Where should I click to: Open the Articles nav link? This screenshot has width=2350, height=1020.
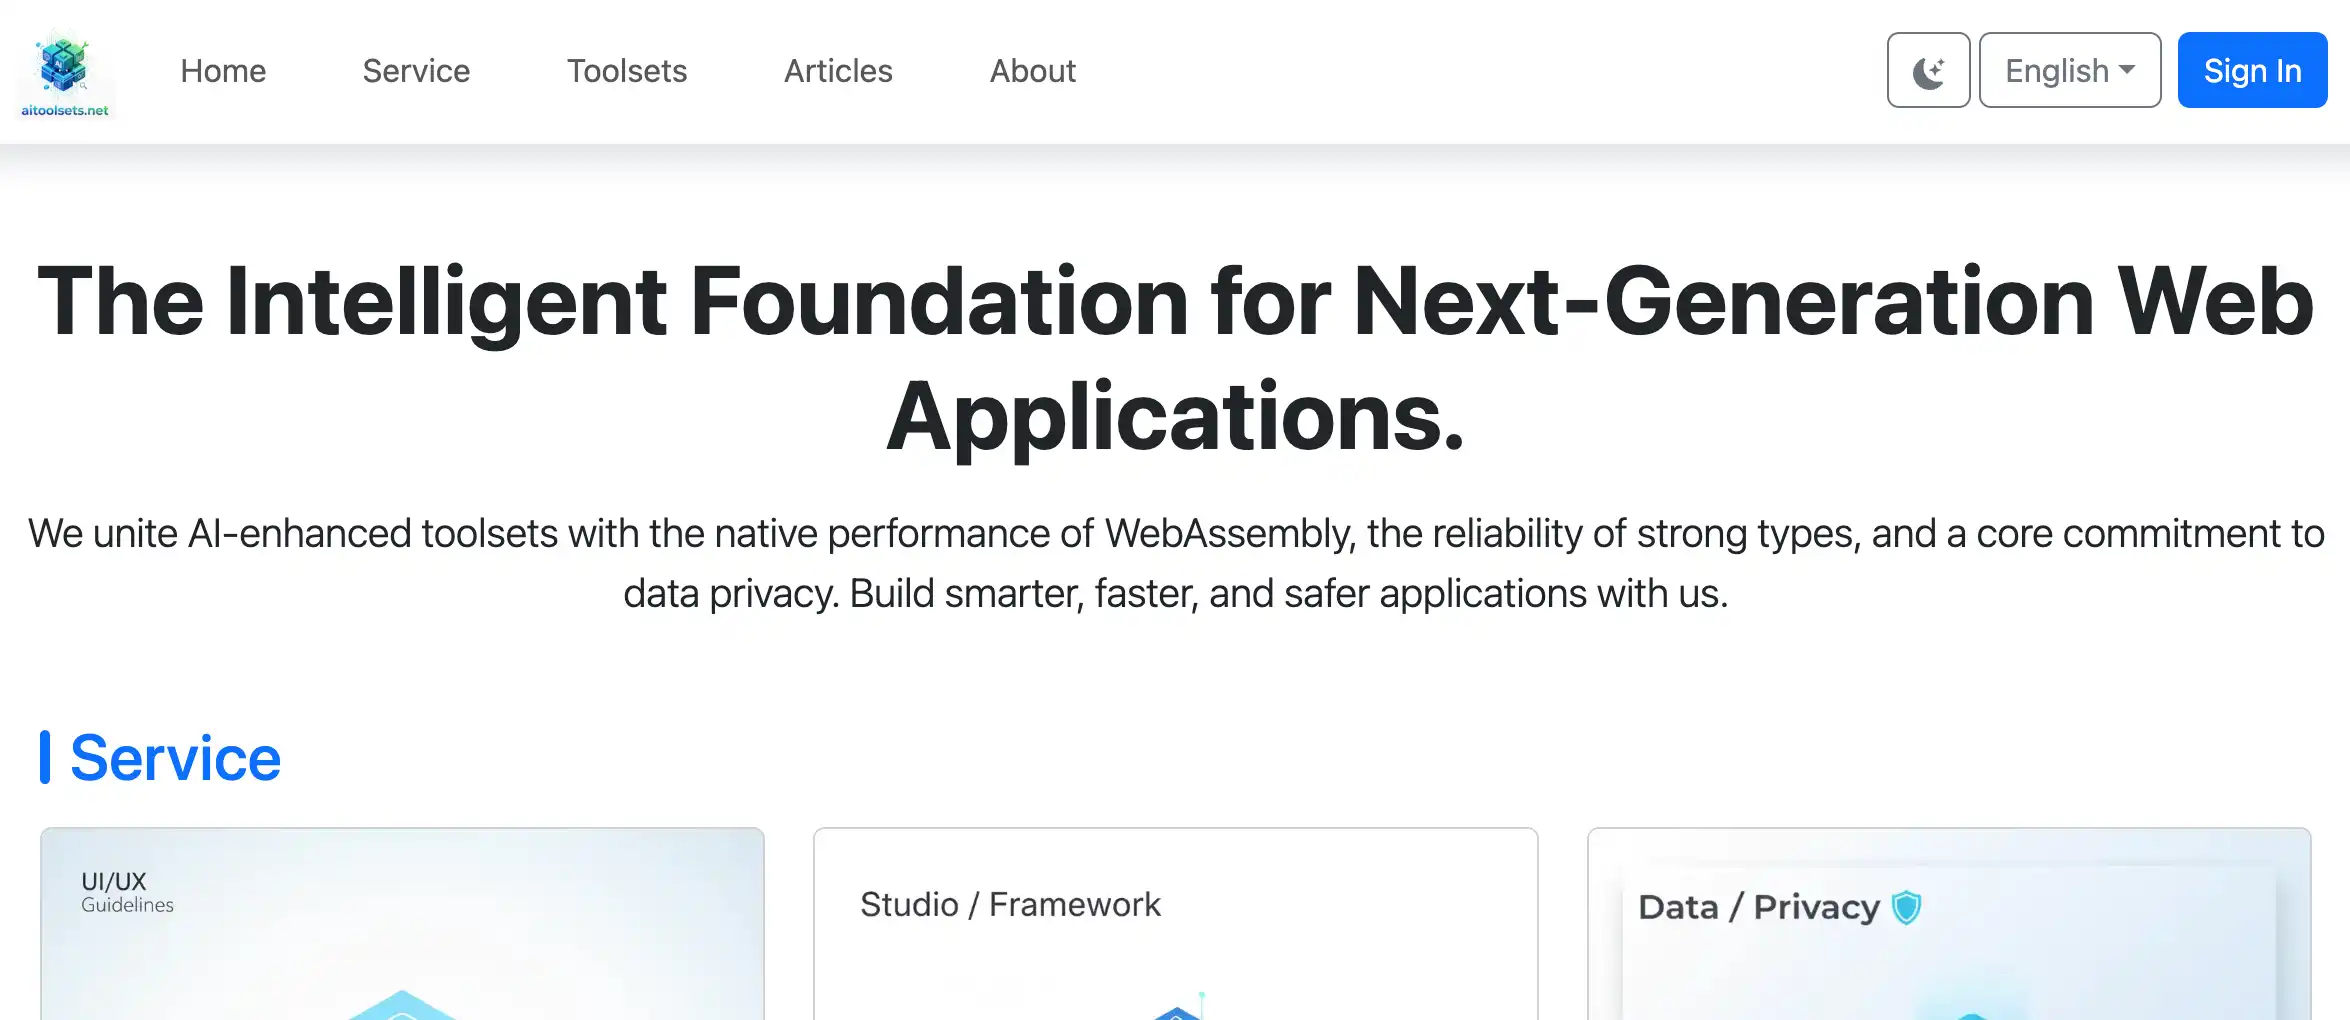click(838, 71)
